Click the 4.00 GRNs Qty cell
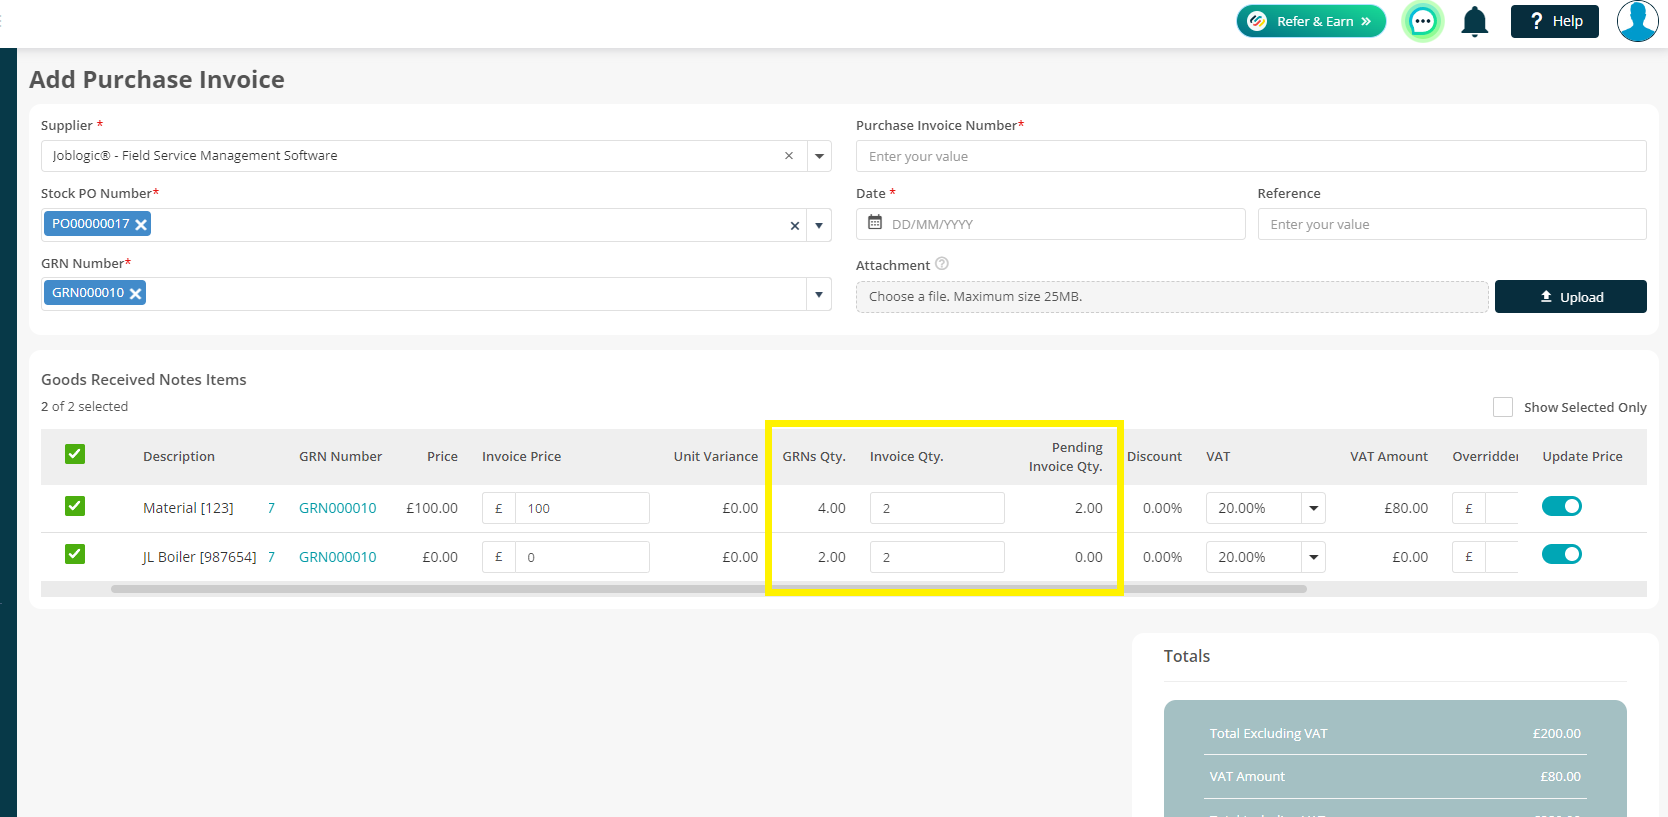This screenshot has height=817, width=1668. (x=832, y=508)
